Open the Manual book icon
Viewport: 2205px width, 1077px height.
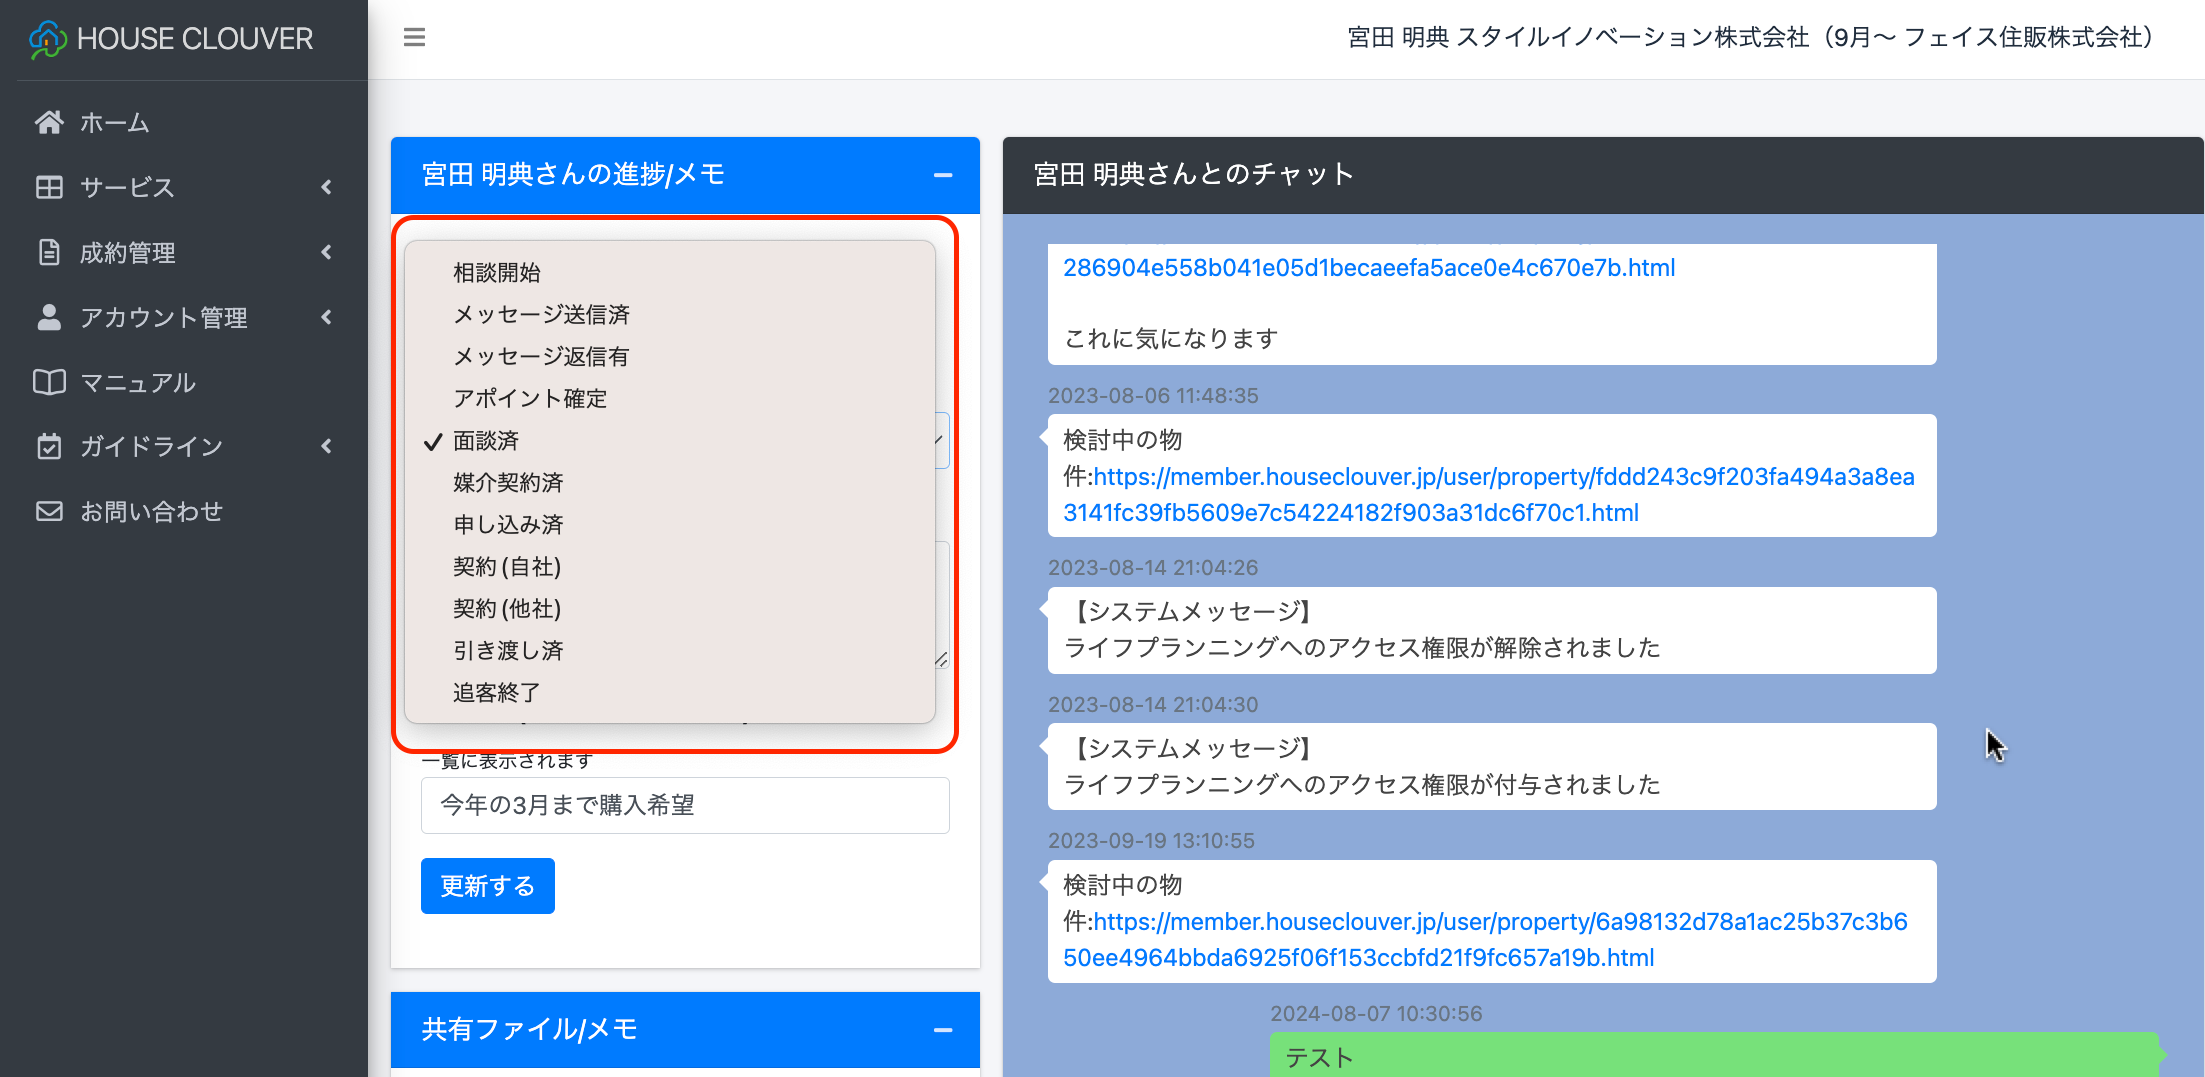coord(49,383)
